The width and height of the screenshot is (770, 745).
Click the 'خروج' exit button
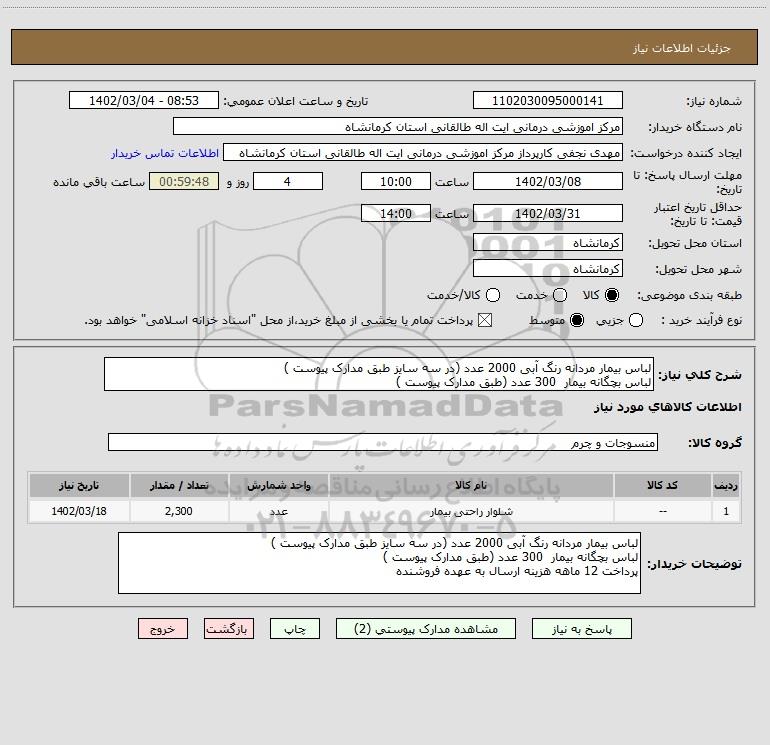163,629
